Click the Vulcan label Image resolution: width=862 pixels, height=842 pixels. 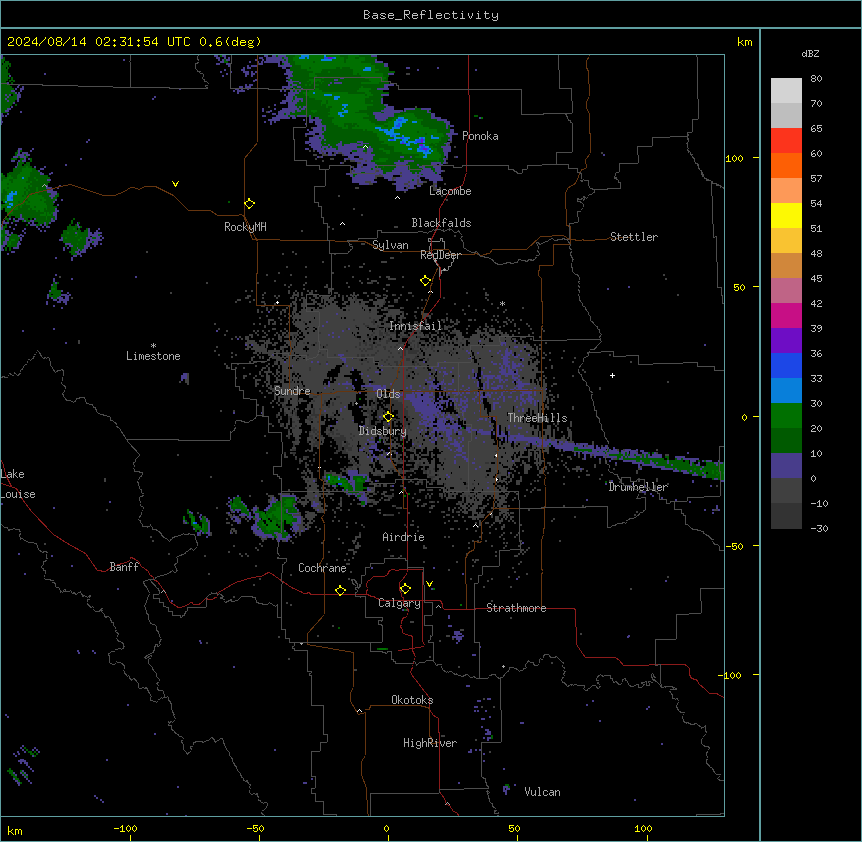(543, 792)
